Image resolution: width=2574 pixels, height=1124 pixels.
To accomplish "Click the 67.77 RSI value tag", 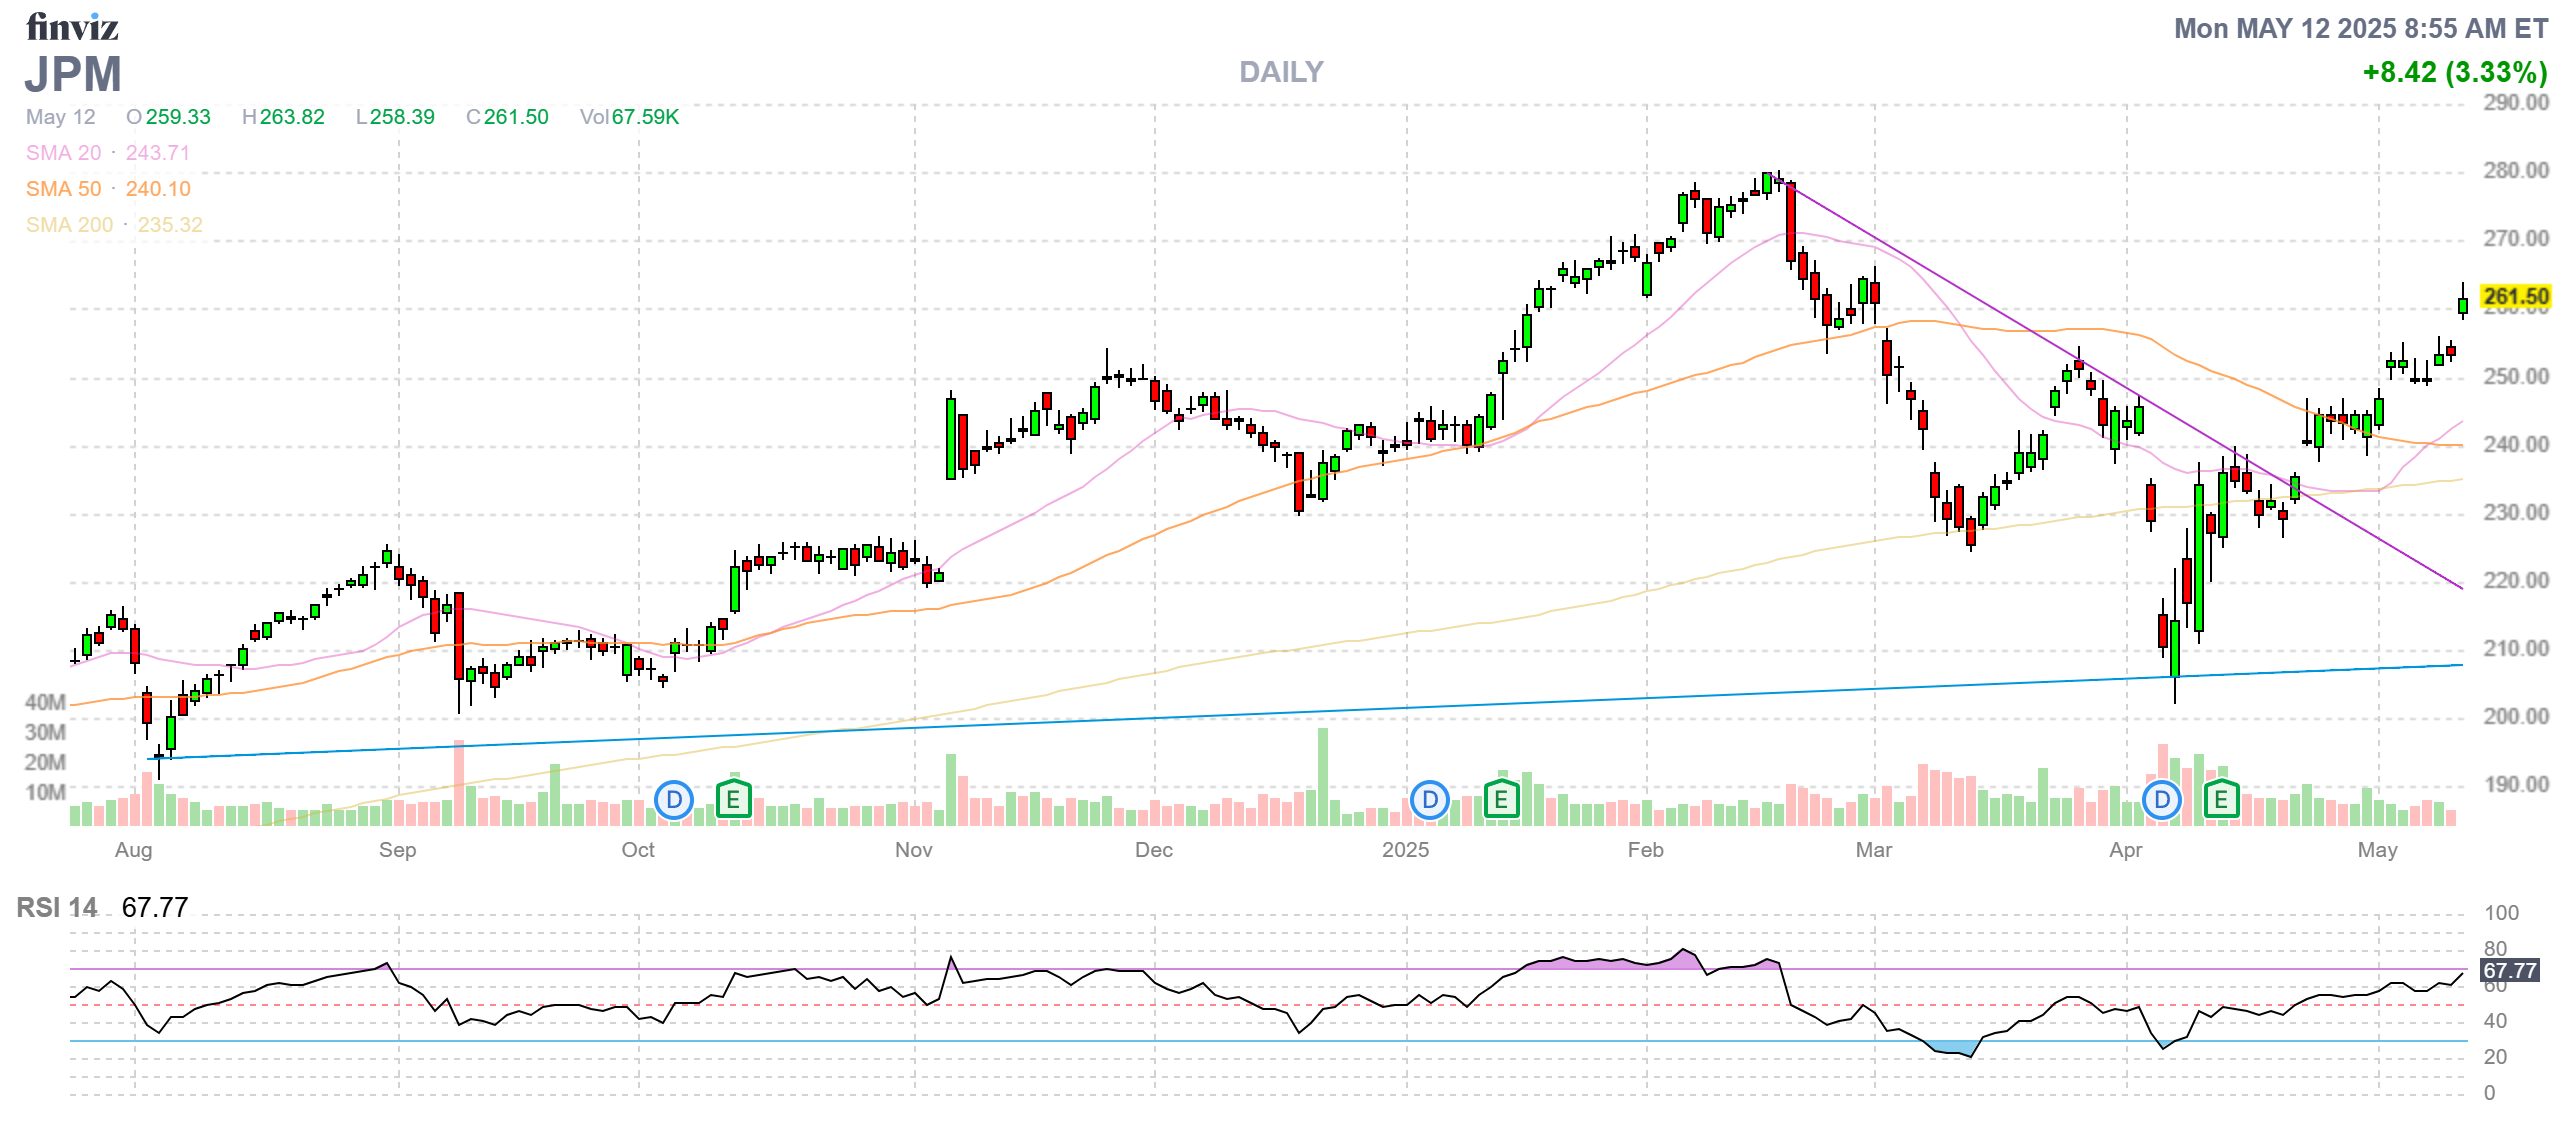I will (x=2509, y=971).
